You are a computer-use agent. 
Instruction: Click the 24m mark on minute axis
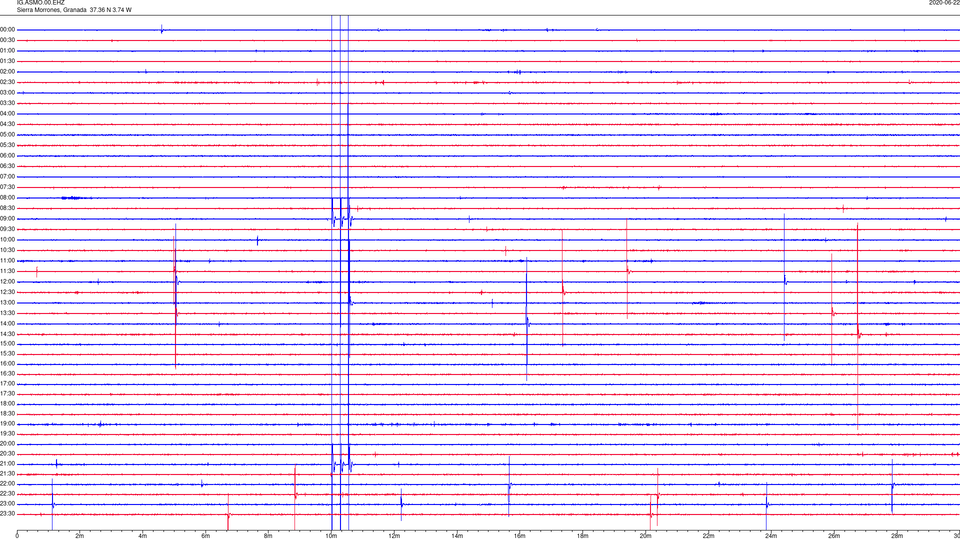pos(771,536)
